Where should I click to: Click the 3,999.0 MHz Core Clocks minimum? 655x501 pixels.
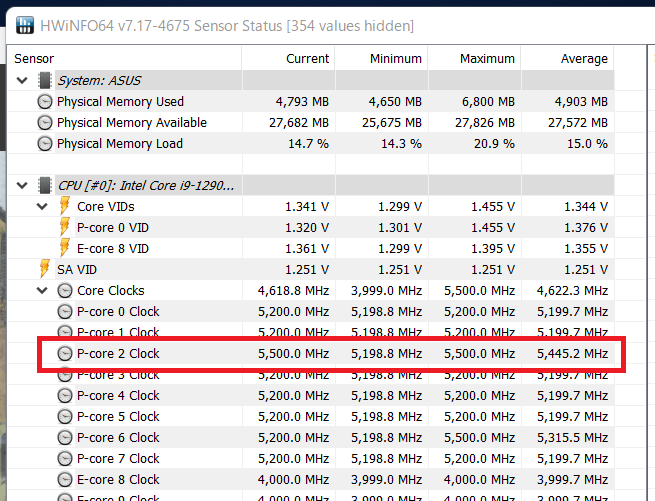tap(386, 290)
